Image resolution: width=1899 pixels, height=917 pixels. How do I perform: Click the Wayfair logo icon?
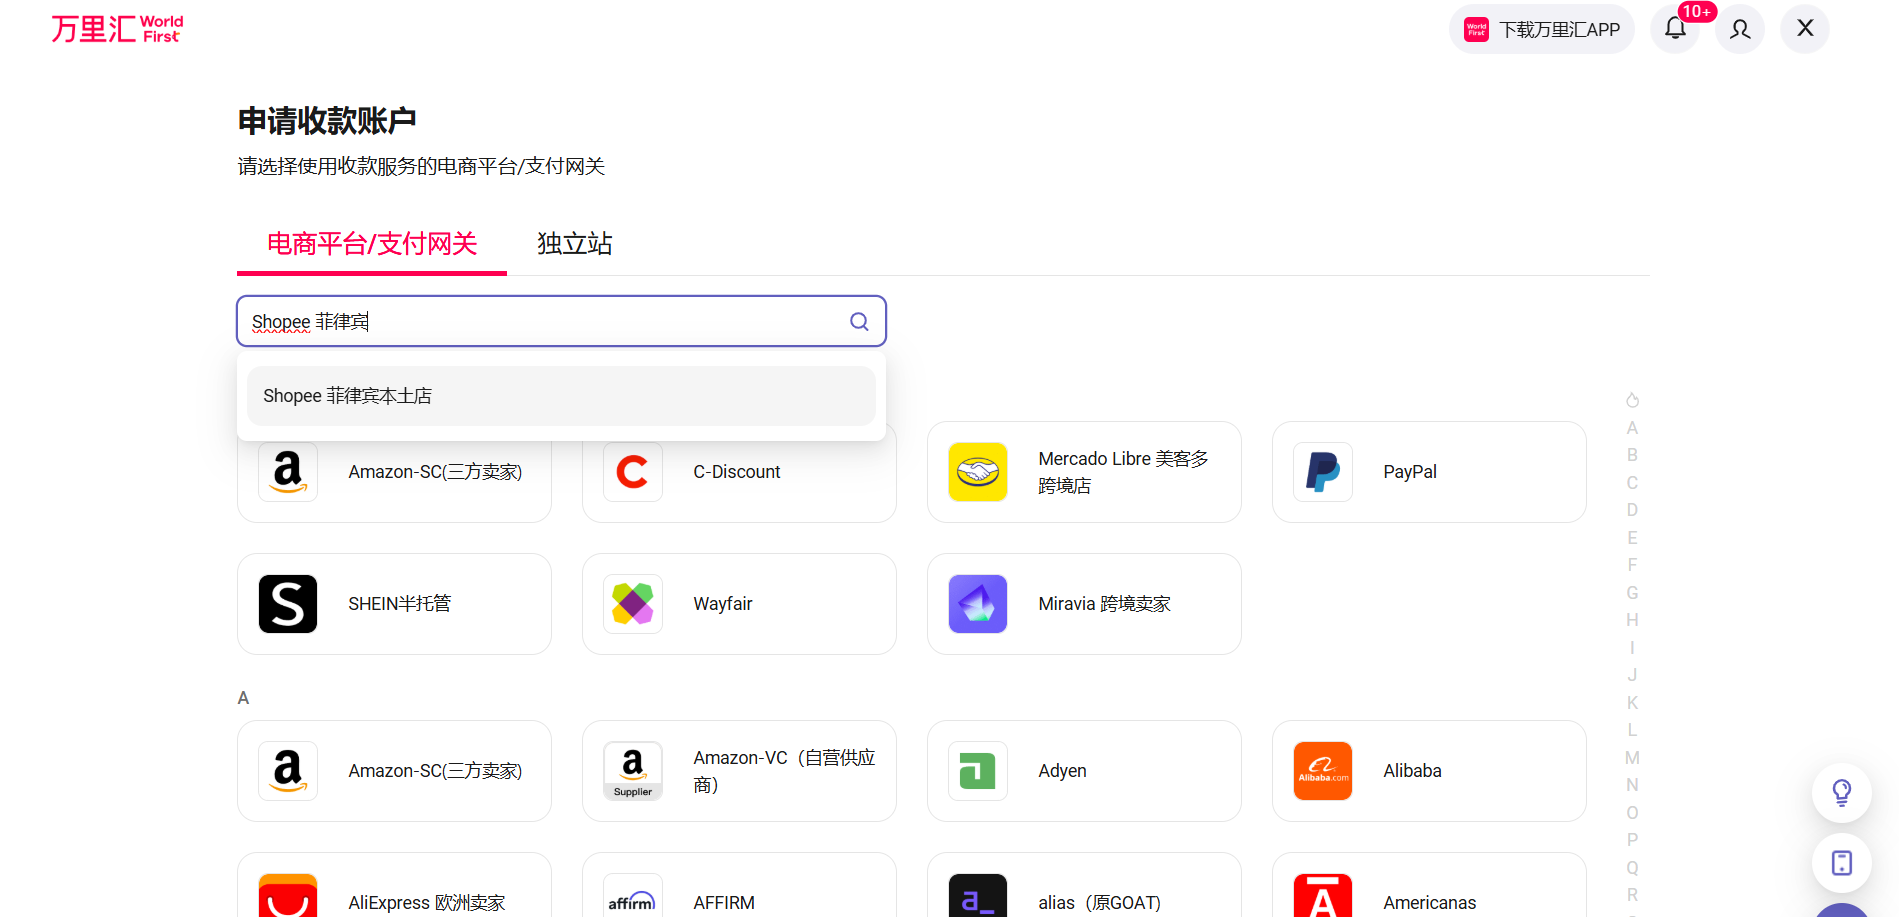tap(633, 604)
